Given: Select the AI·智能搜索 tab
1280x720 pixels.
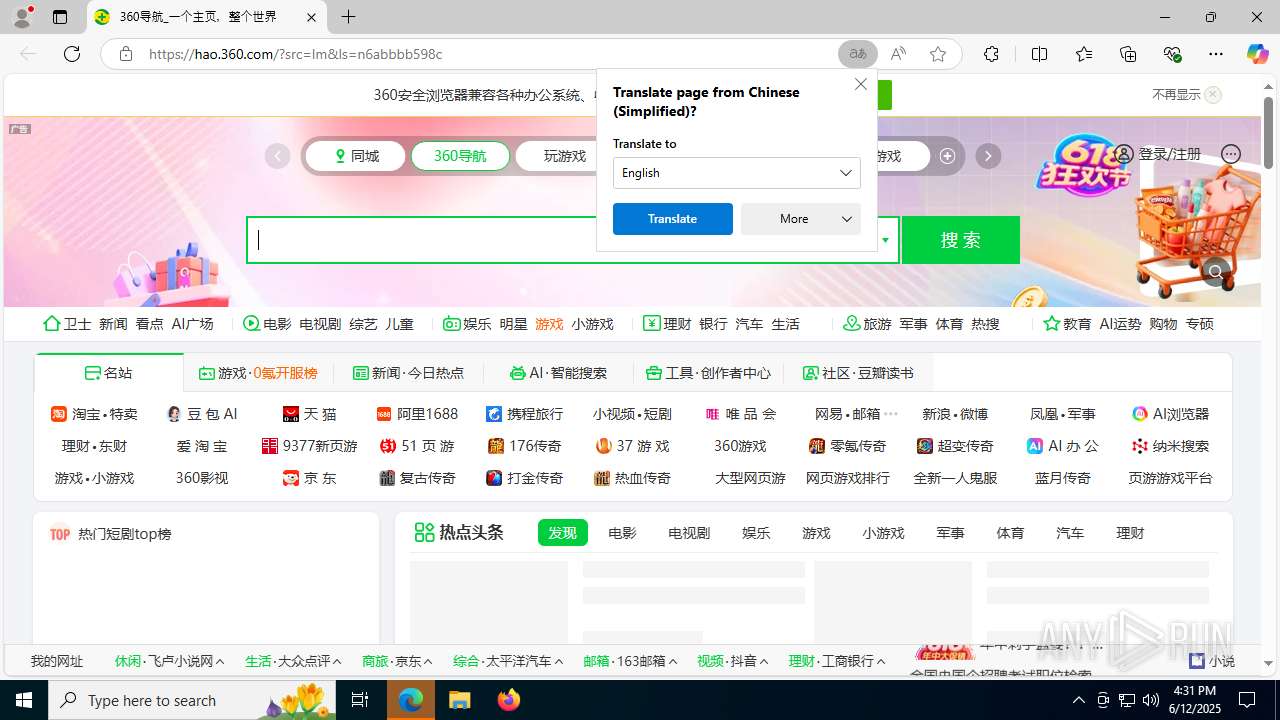Looking at the screenshot, I should tap(558, 373).
